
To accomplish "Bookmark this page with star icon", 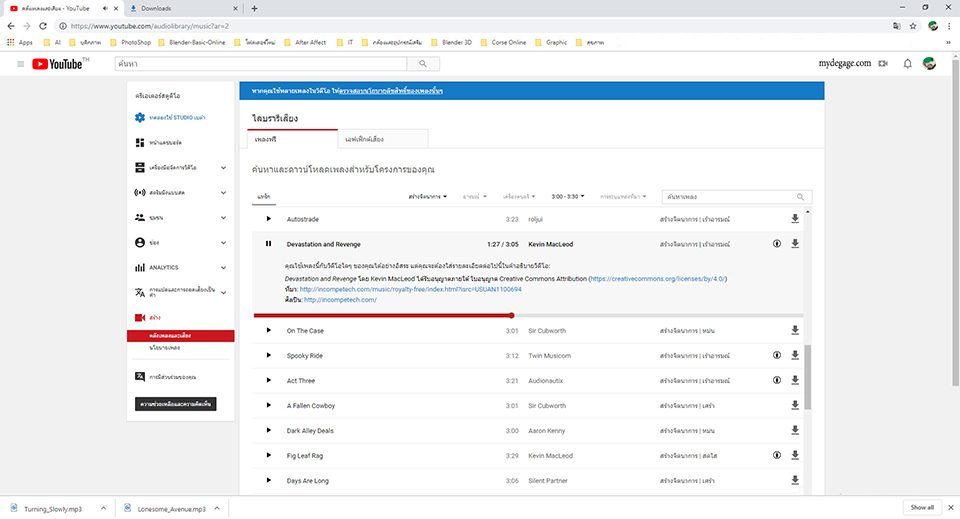I will pos(913,26).
